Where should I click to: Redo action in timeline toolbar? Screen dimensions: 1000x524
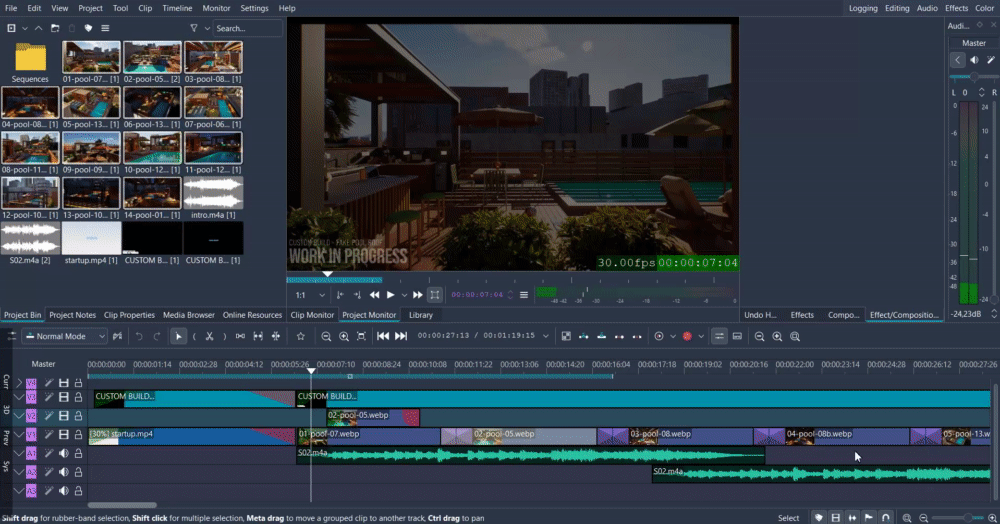coord(156,336)
